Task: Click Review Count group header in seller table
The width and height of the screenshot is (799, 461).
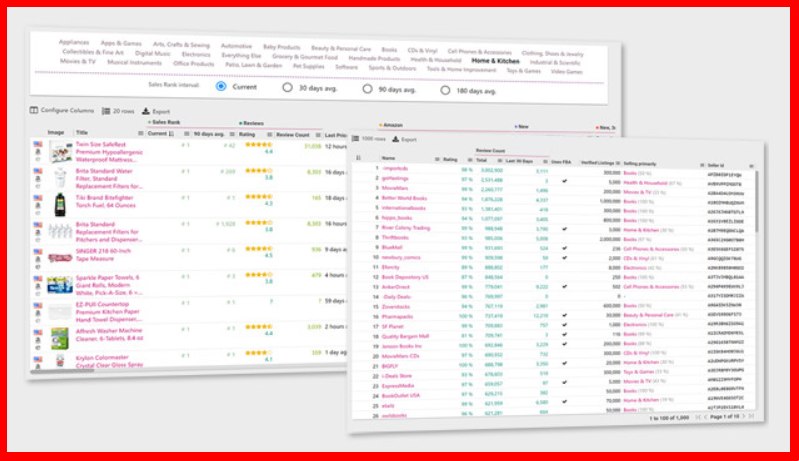Action: [x=490, y=151]
